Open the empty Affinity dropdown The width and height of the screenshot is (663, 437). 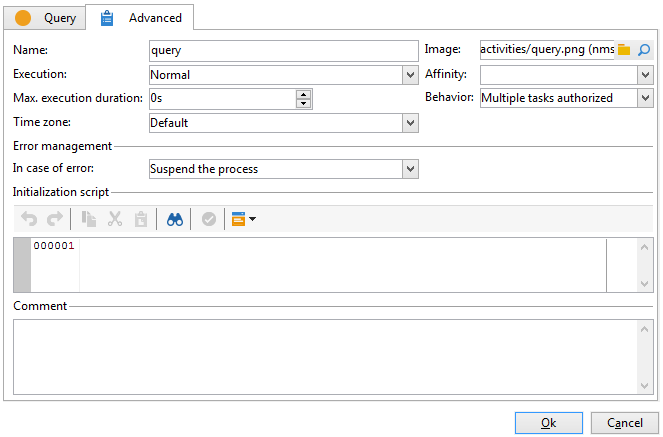(x=645, y=75)
